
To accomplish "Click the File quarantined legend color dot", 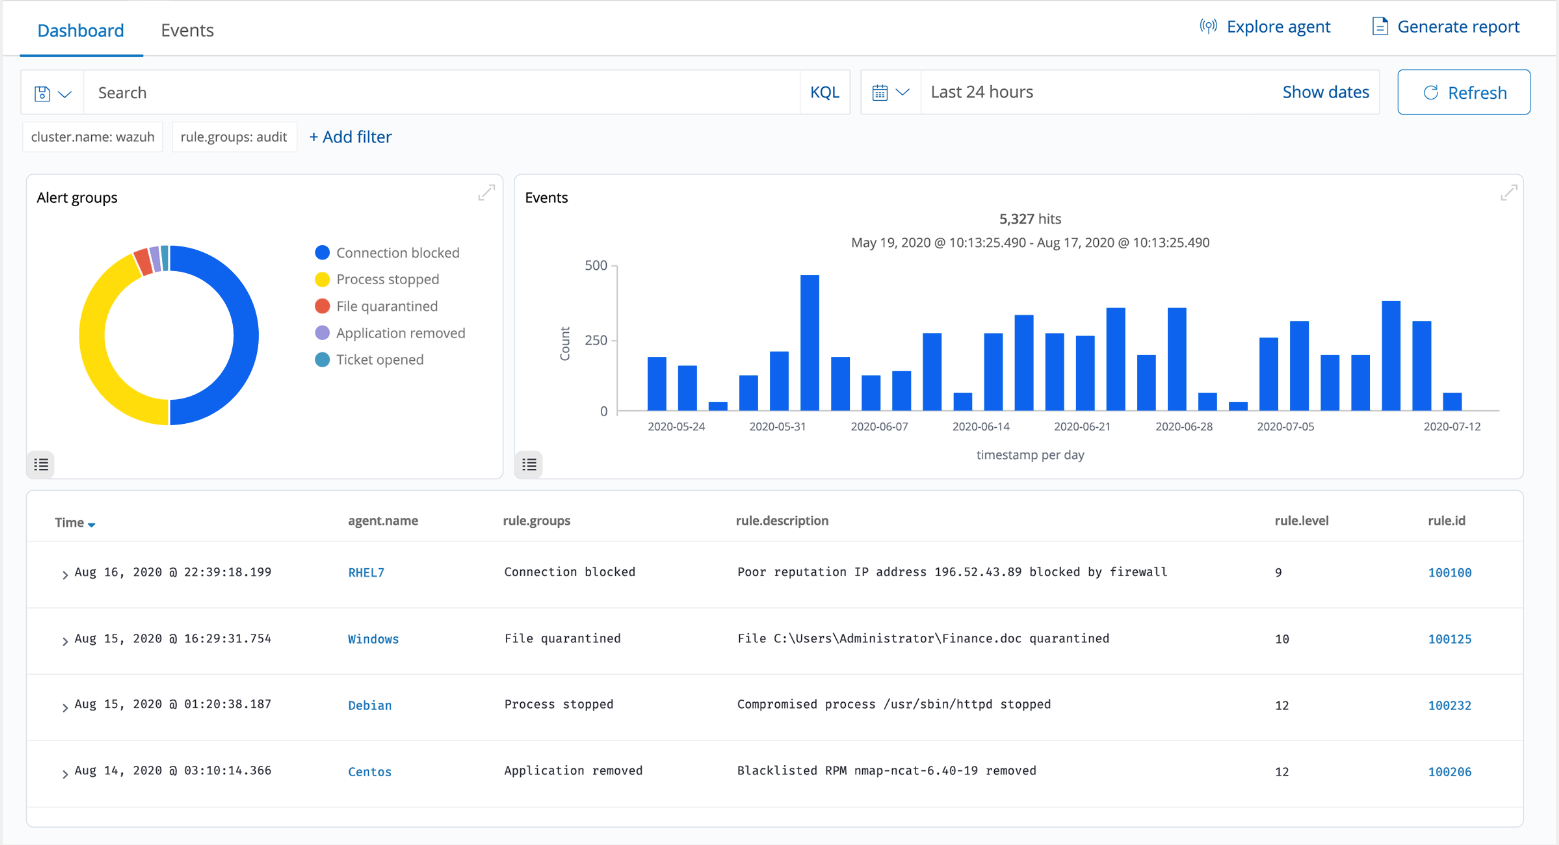I will pos(322,306).
